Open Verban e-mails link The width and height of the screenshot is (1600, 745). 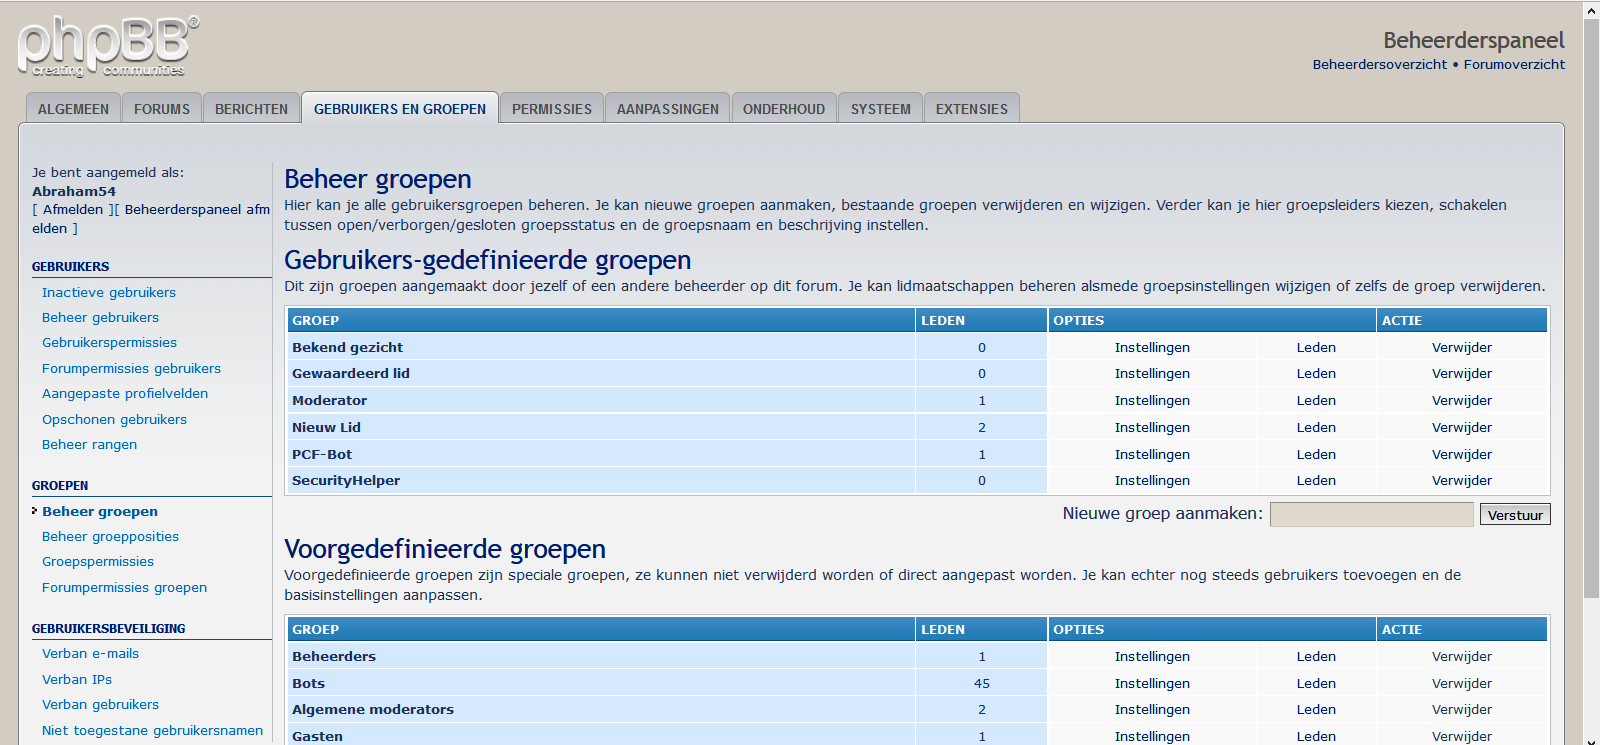90,653
